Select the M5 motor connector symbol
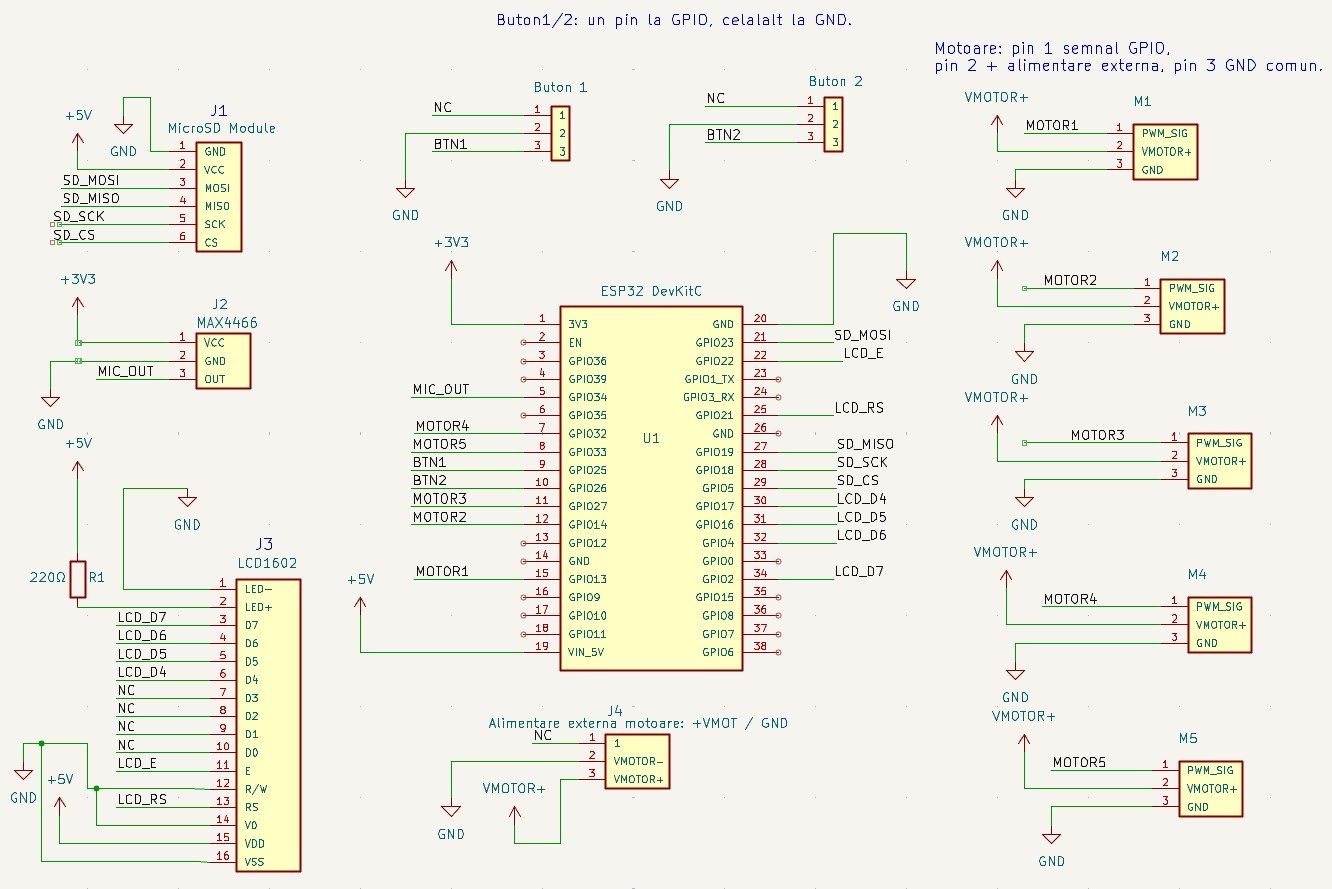 tap(1210, 789)
